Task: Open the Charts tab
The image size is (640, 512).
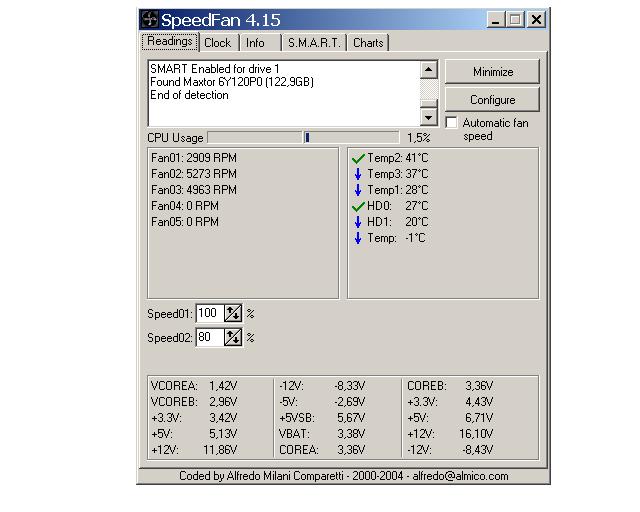Action: tap(368, 43)
